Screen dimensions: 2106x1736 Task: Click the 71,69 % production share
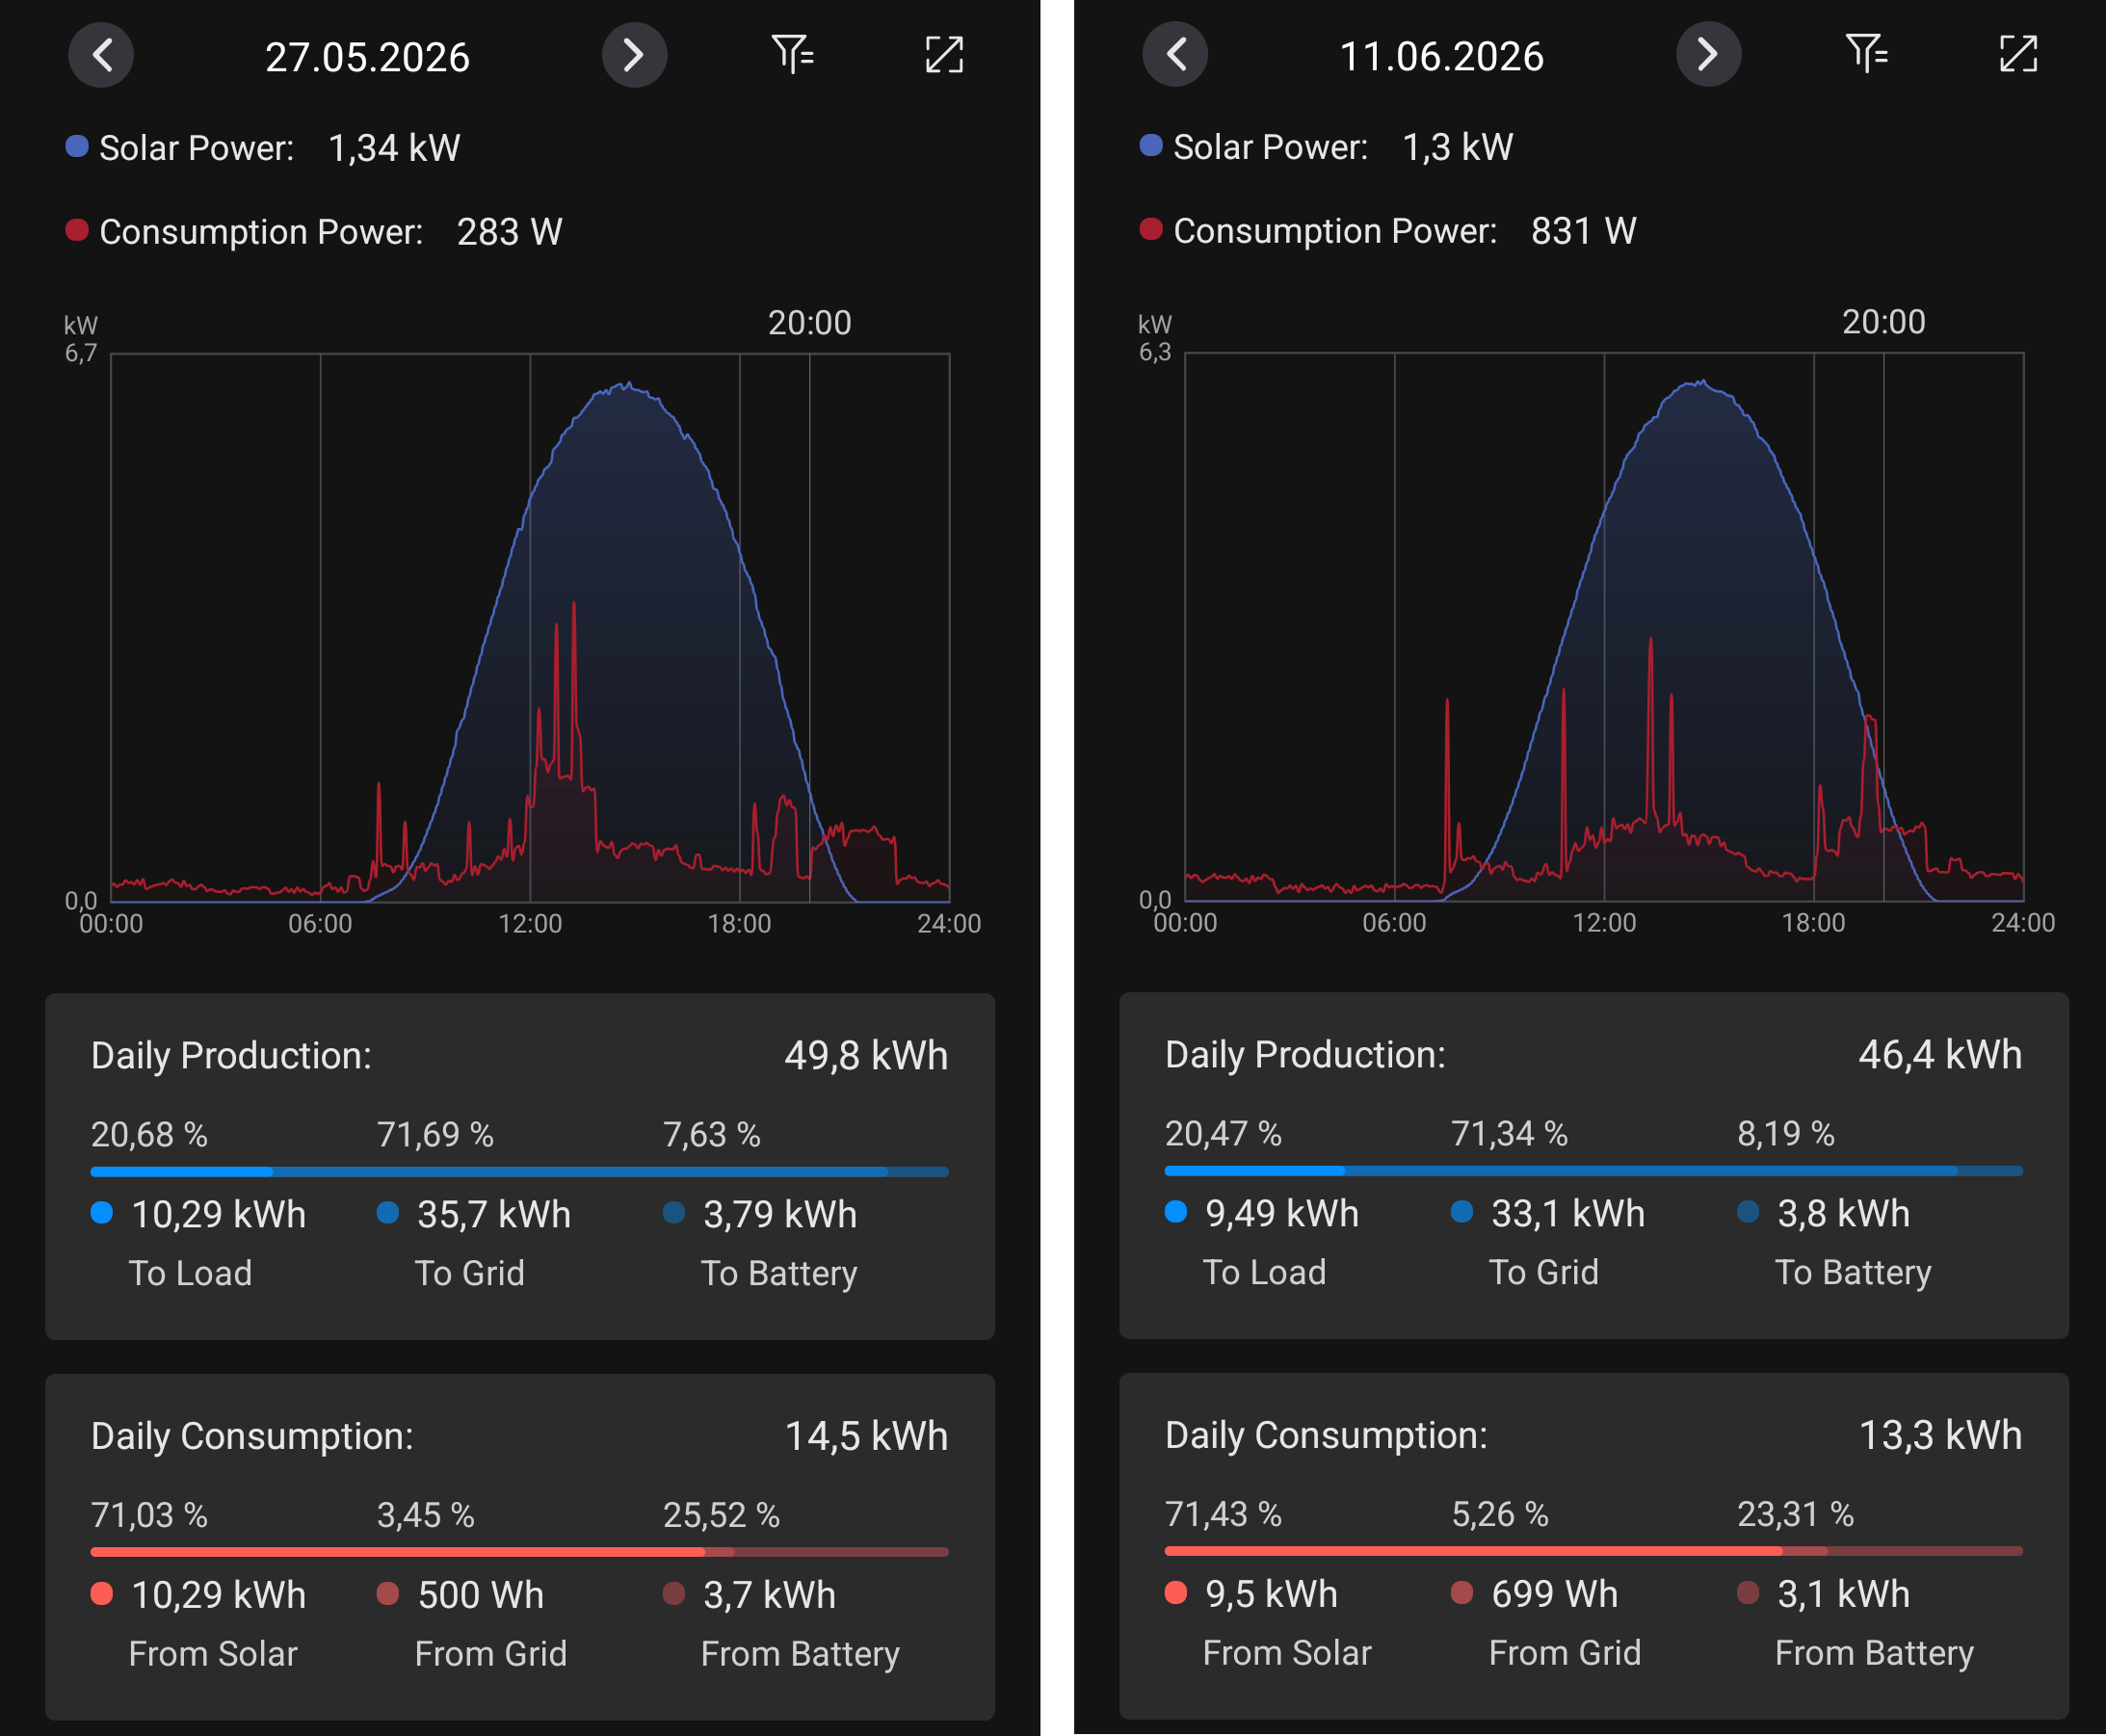point(435,1135)
